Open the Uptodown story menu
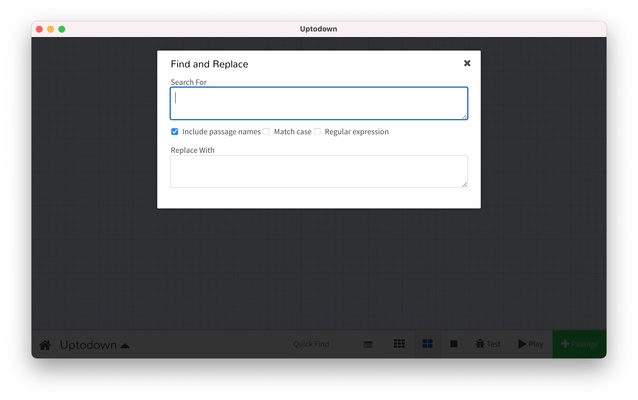The height and width of the screenshot is (400, 638). tap(88, 345)
